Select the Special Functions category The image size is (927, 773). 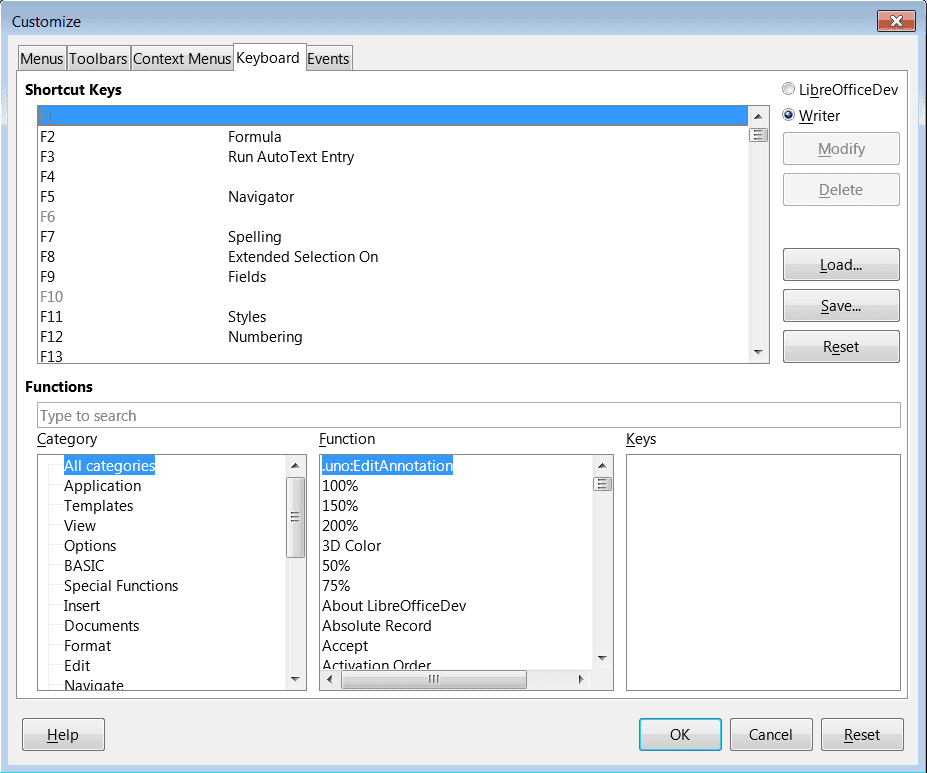point(121,586)
